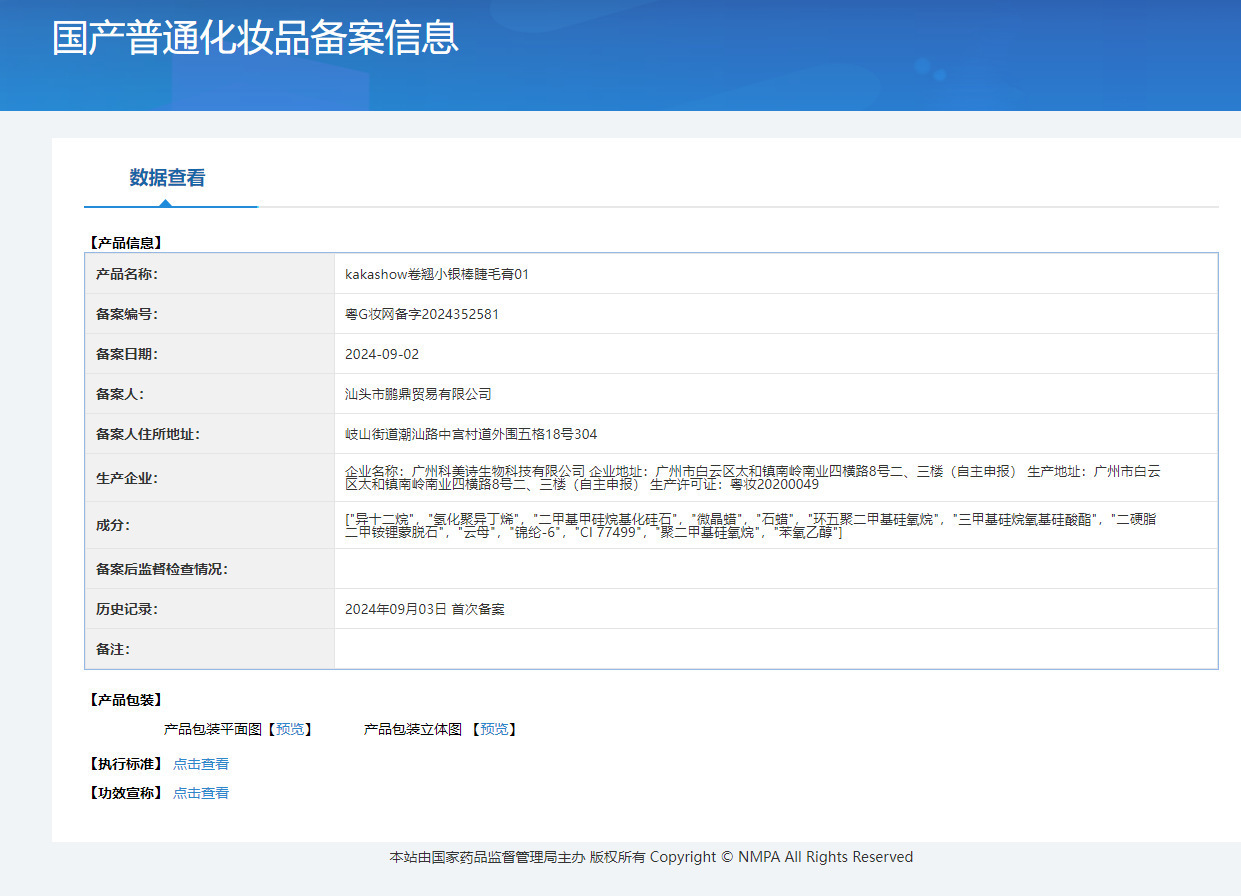The width and height of the screenshot is (1241, 896).
Task: Click the page title 国产普通化妆品备案信息
Action: pos(255,37)
